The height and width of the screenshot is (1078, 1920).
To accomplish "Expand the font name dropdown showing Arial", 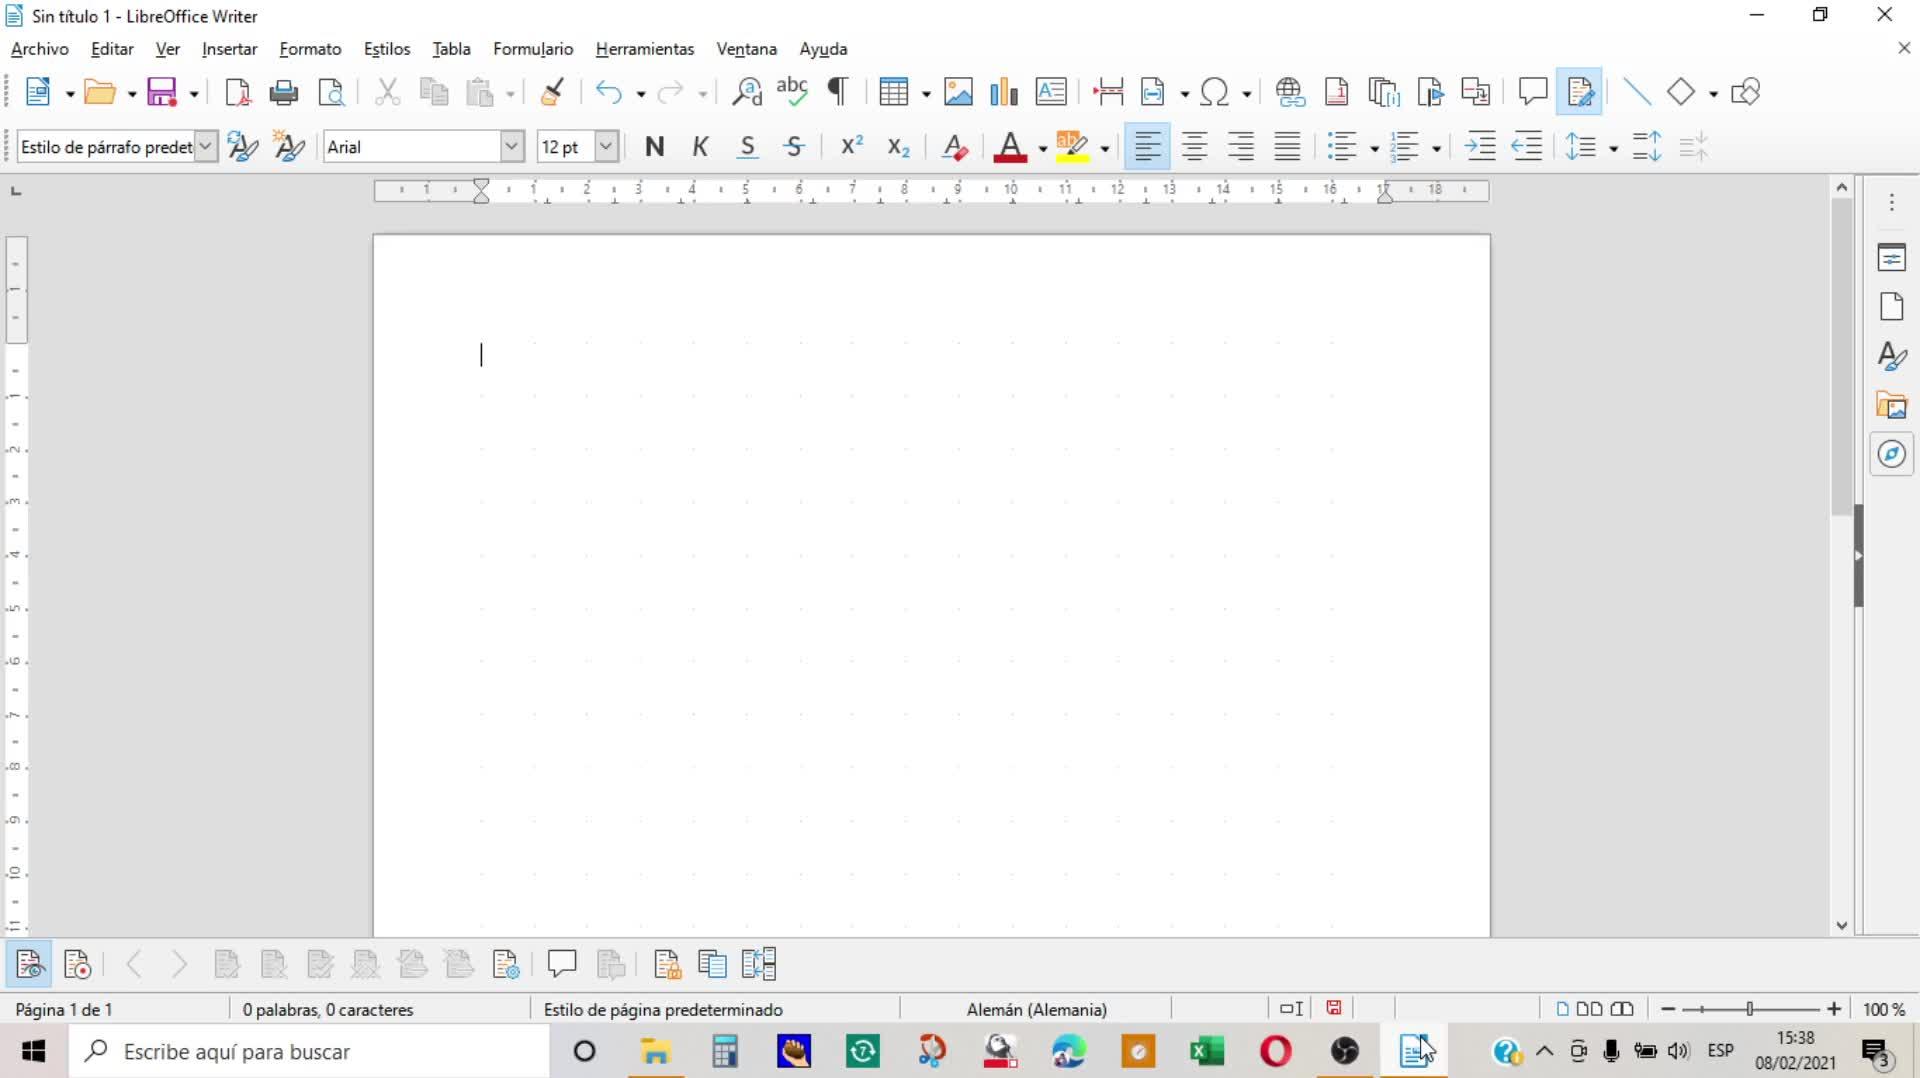I will pyautogui.click(x=511, y=147).
